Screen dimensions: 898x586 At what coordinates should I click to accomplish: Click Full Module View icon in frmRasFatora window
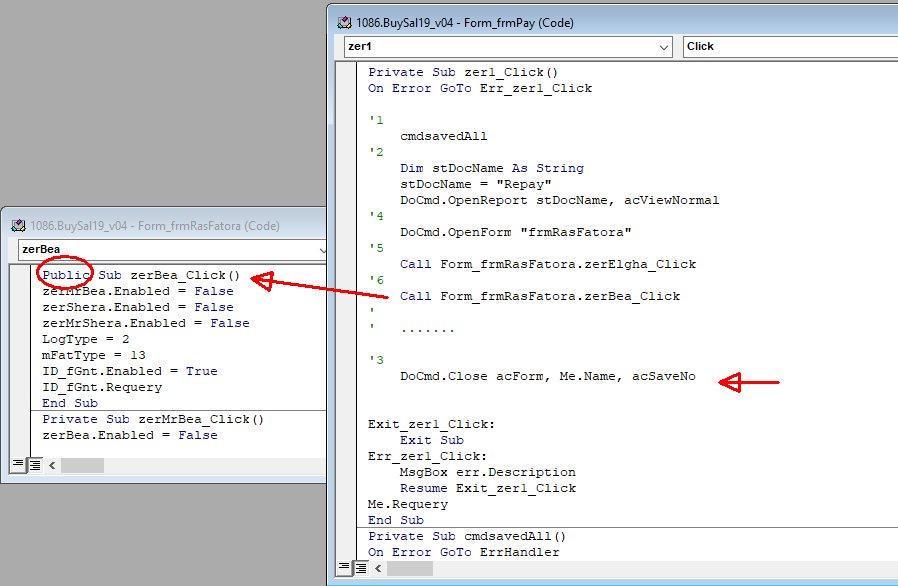click(34, 465)
